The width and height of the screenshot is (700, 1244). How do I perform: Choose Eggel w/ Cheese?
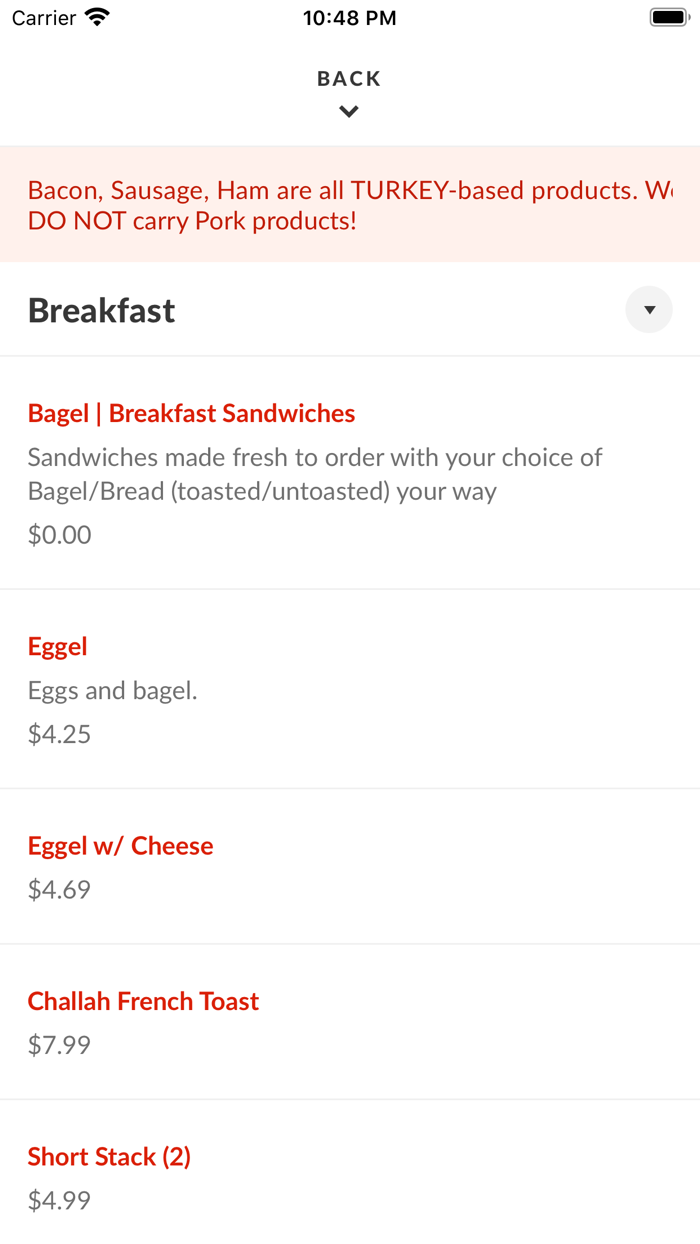coord(120,845)
